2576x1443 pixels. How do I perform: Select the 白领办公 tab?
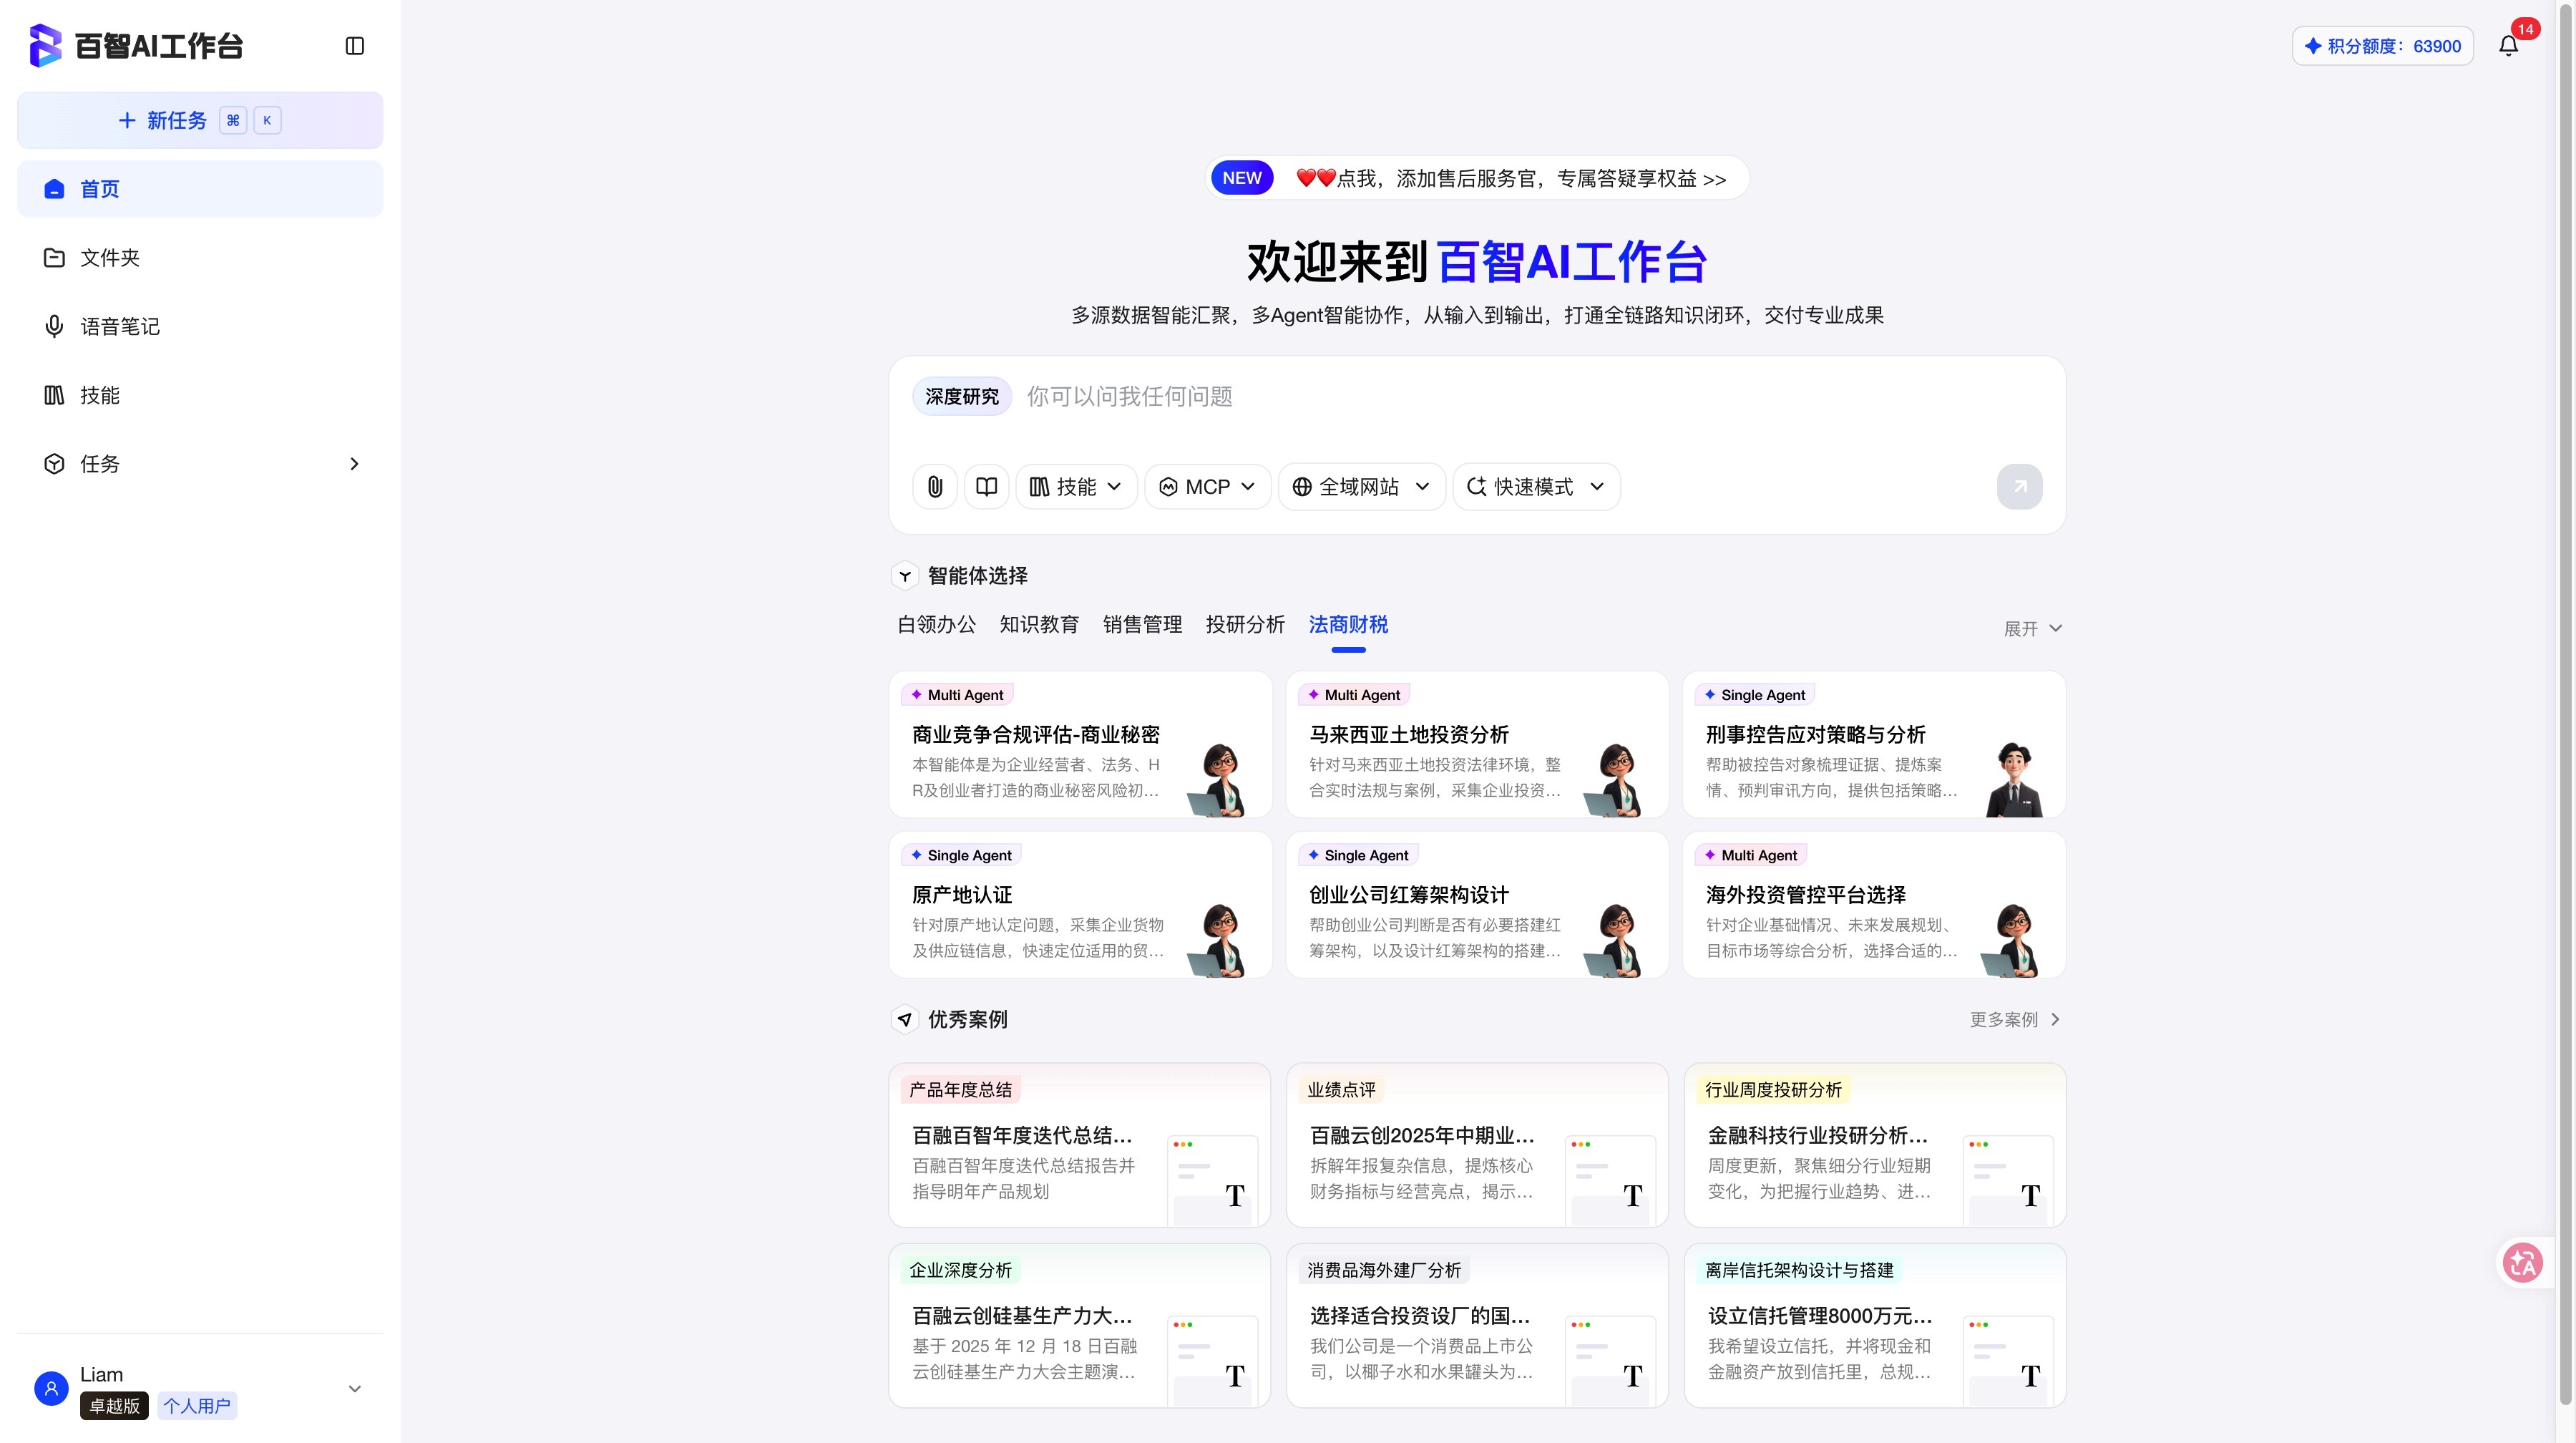point(936,625)
